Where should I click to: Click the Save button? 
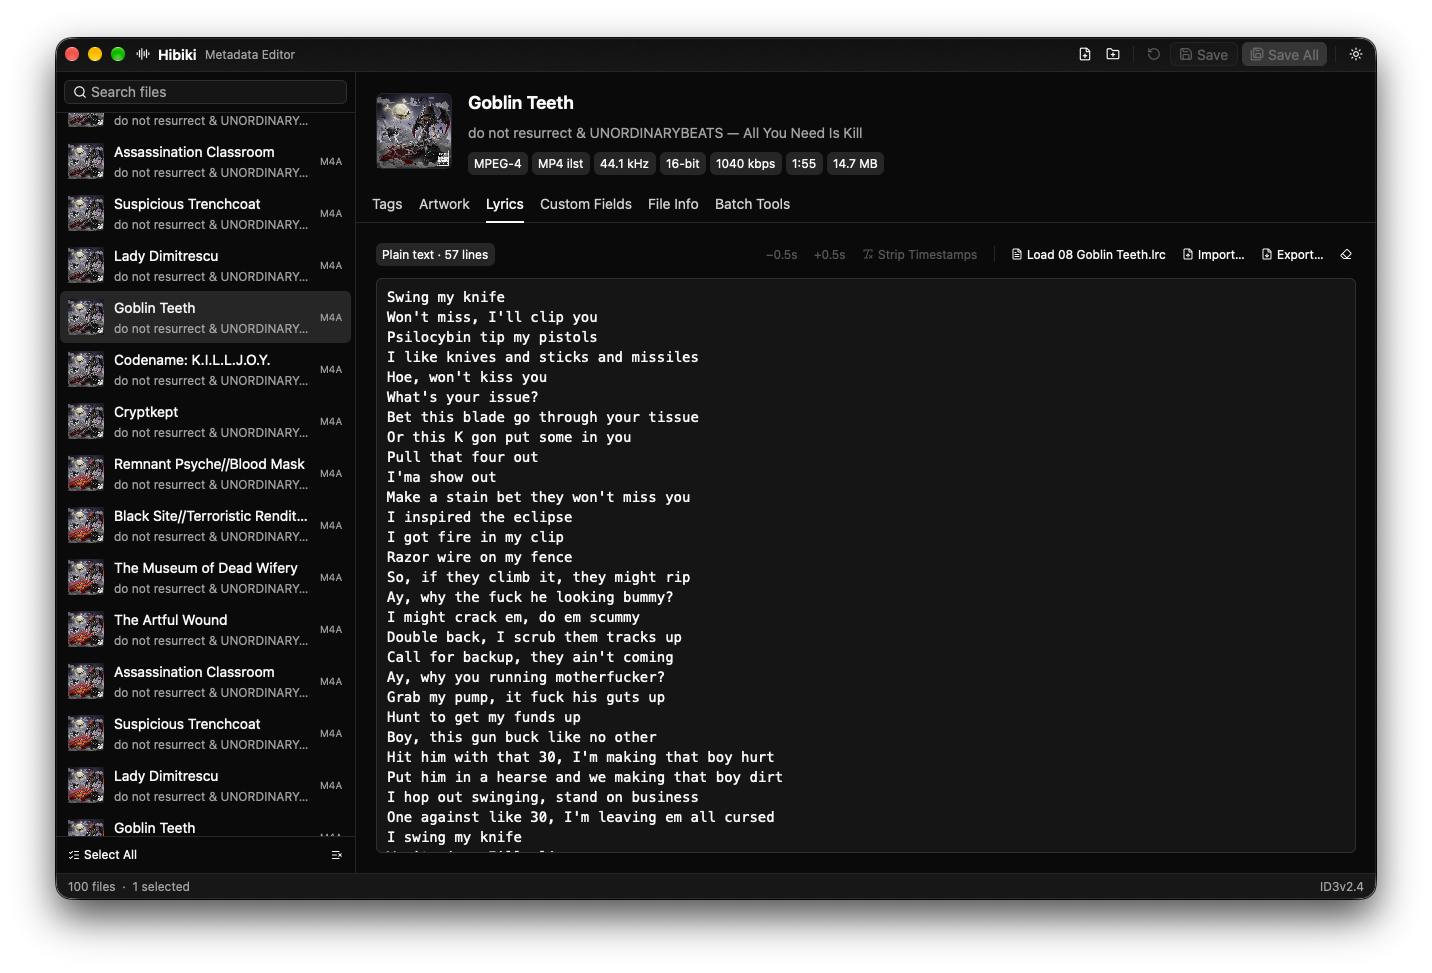coord(1204,54)
